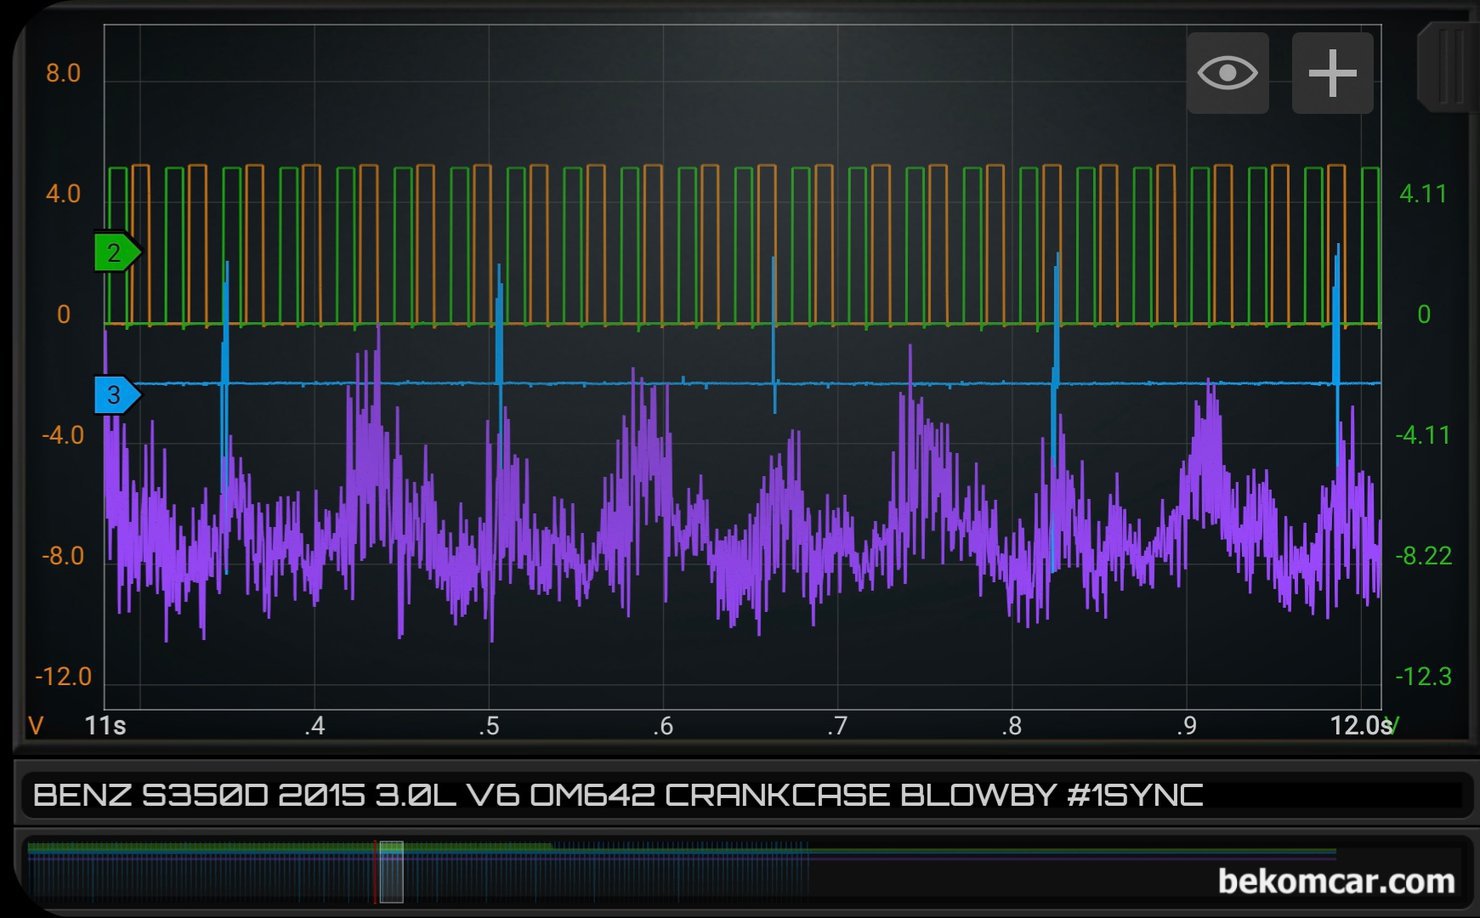This screenshot has height=918, width=1480.
Task: Toggle the eye visibility icon
Action: (1228, 73)
